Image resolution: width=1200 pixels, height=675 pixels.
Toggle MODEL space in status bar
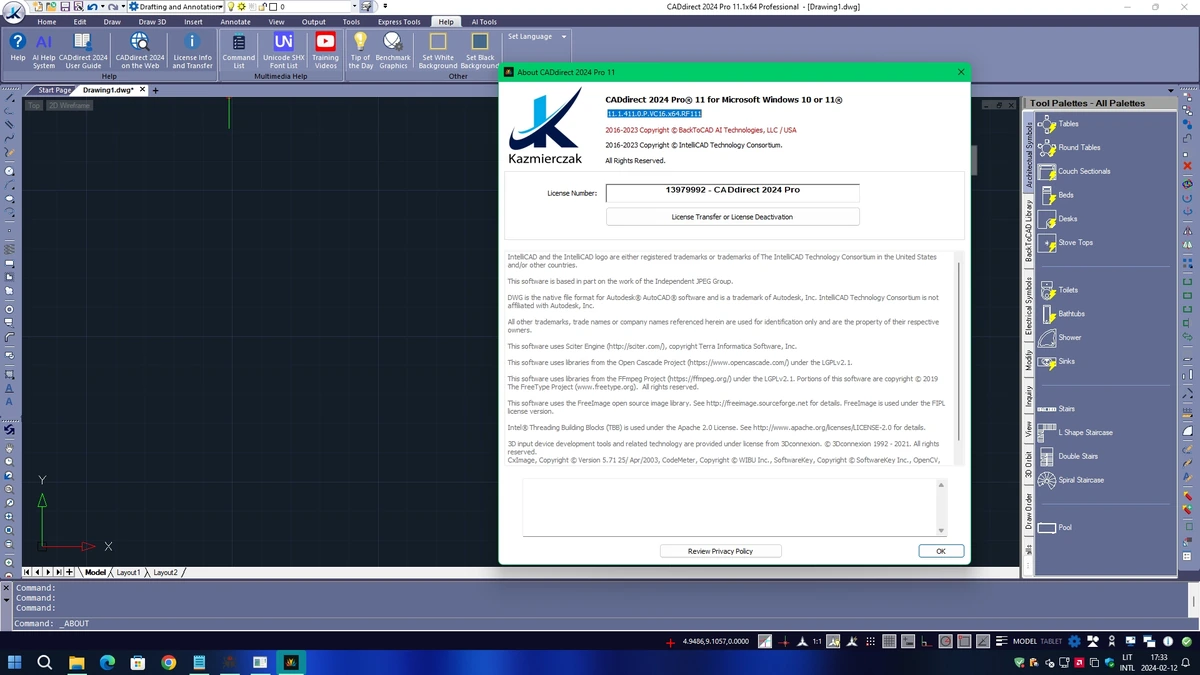1025,641
